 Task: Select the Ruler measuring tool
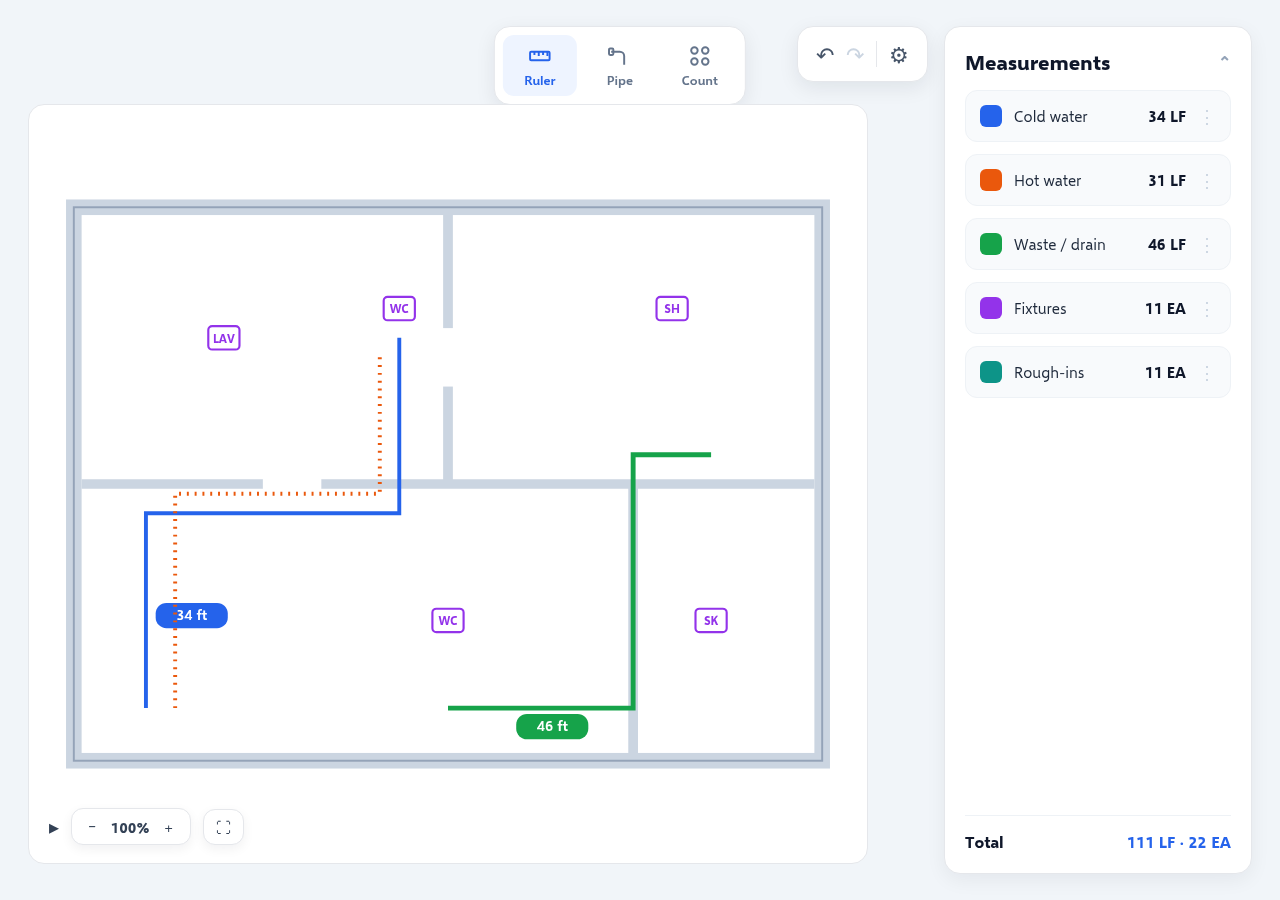click(x=540, y=66)
